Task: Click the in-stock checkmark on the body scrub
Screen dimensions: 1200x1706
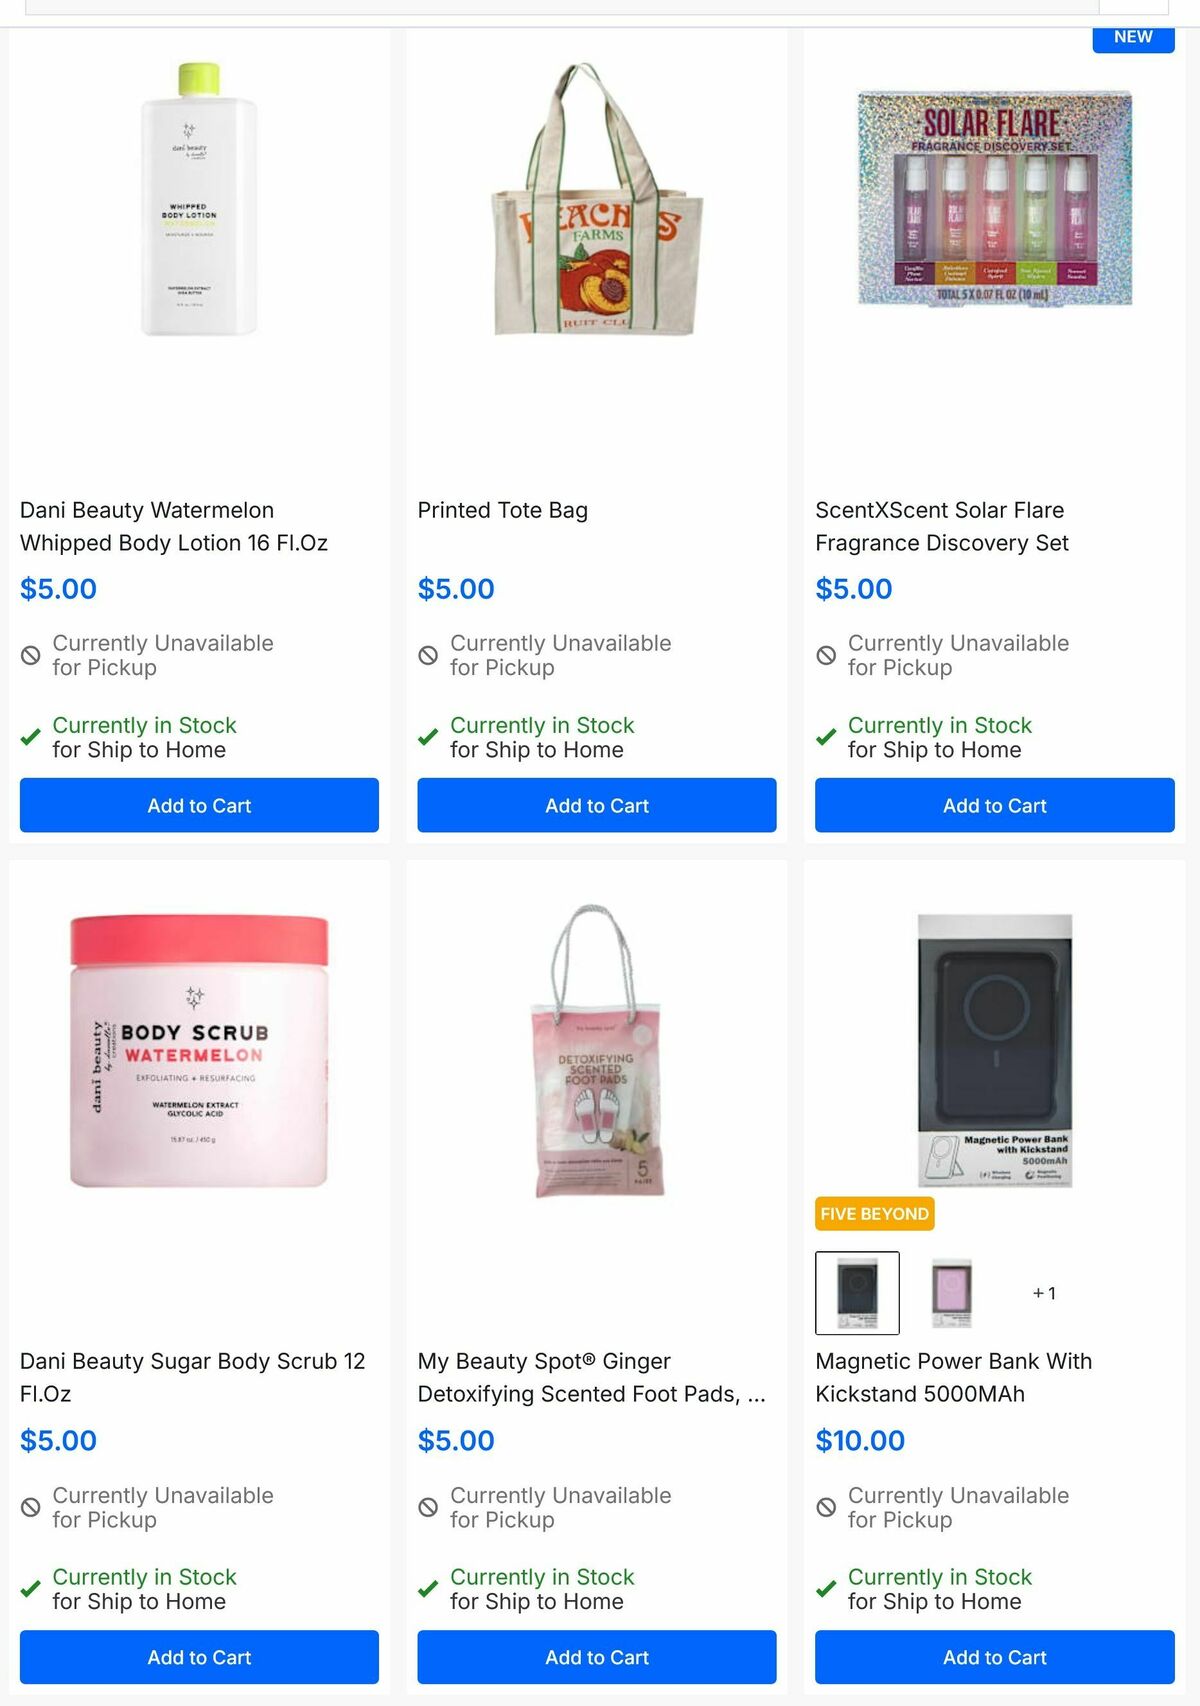Action: [30, 1590]
